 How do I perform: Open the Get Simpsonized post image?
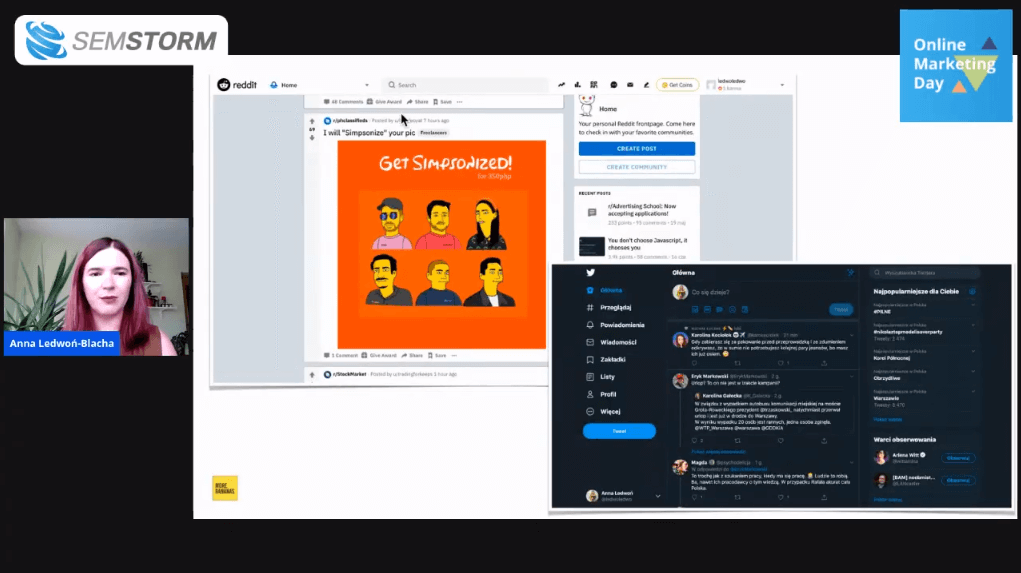click(441, 244)
